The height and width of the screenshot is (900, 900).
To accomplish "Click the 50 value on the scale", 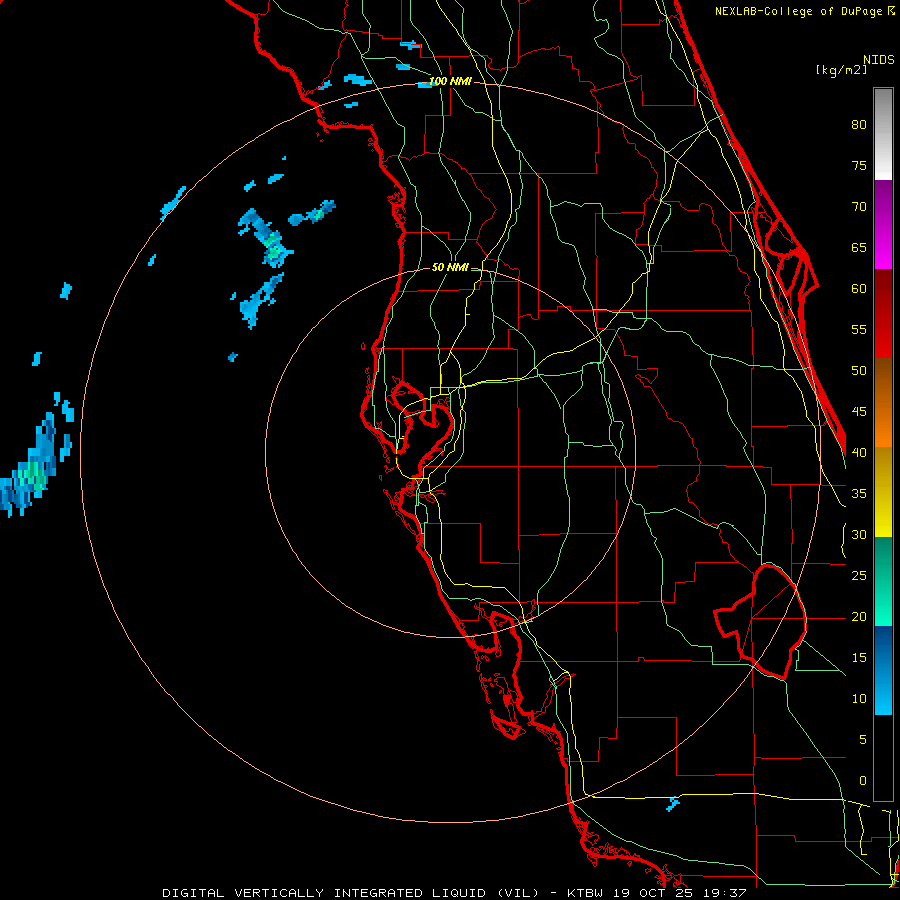I will point(859,370).
